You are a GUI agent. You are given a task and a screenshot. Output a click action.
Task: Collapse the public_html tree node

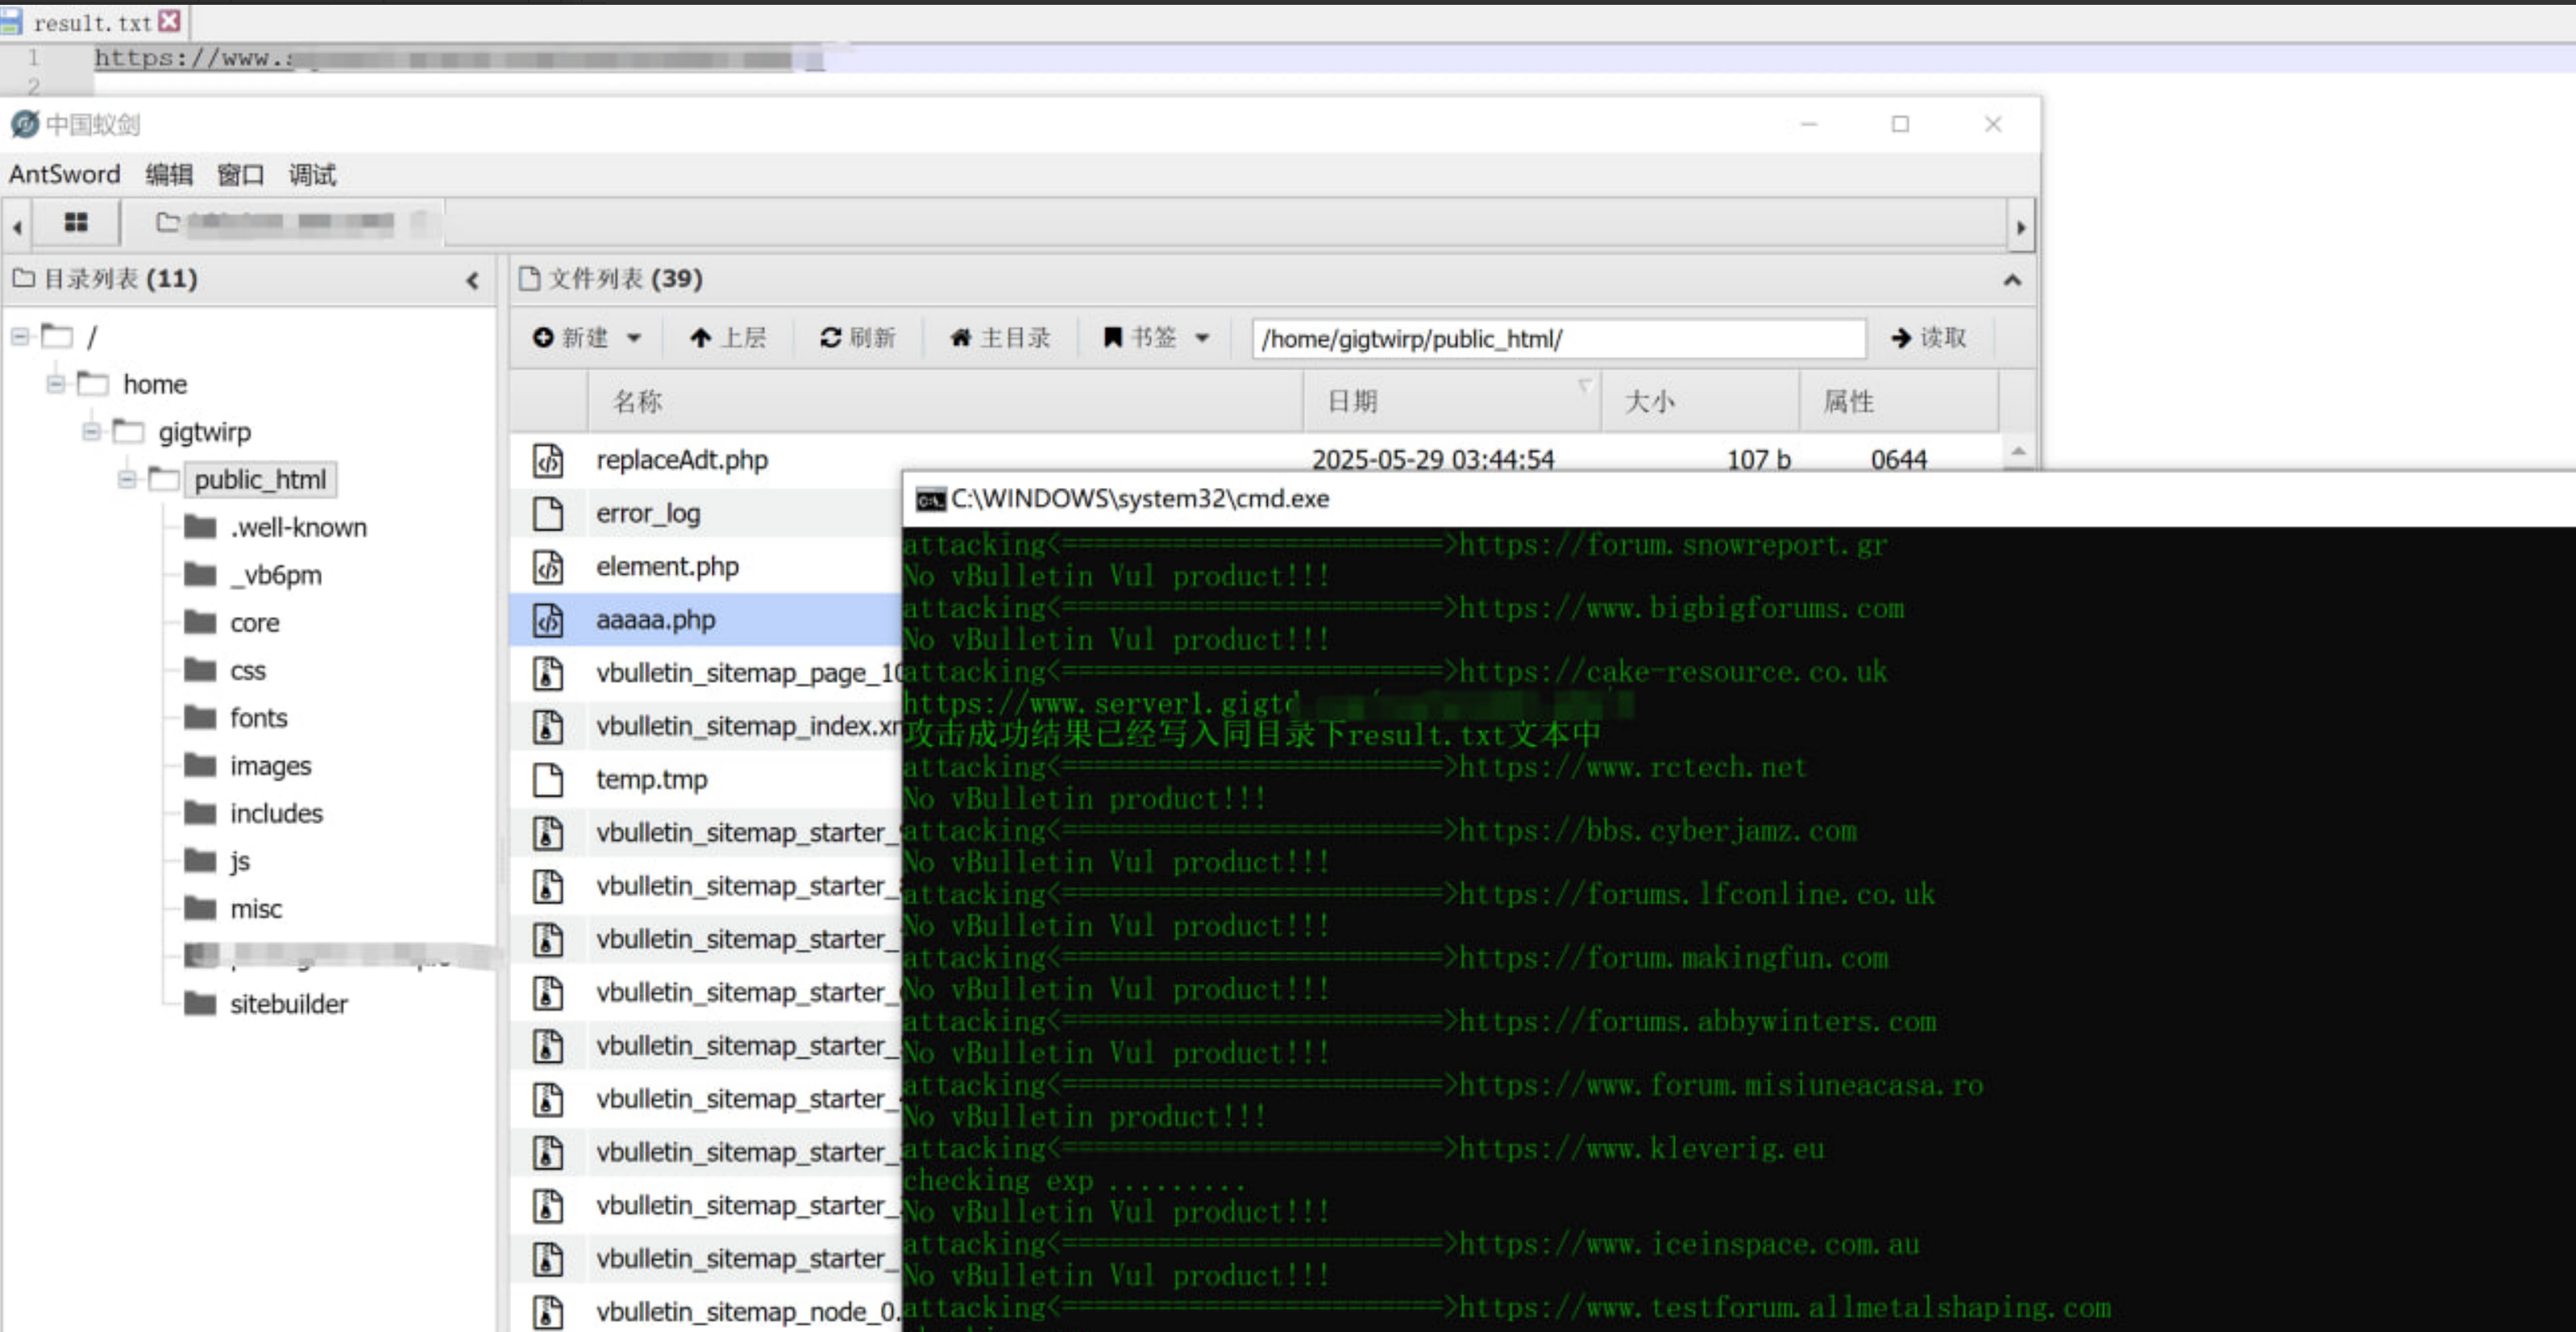click(126, 480)
